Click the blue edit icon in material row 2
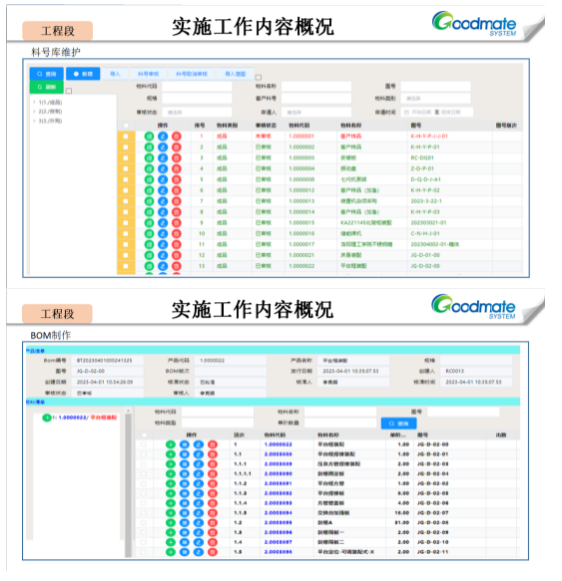This screenshot has height=581, width=562. tap(163, 147)
